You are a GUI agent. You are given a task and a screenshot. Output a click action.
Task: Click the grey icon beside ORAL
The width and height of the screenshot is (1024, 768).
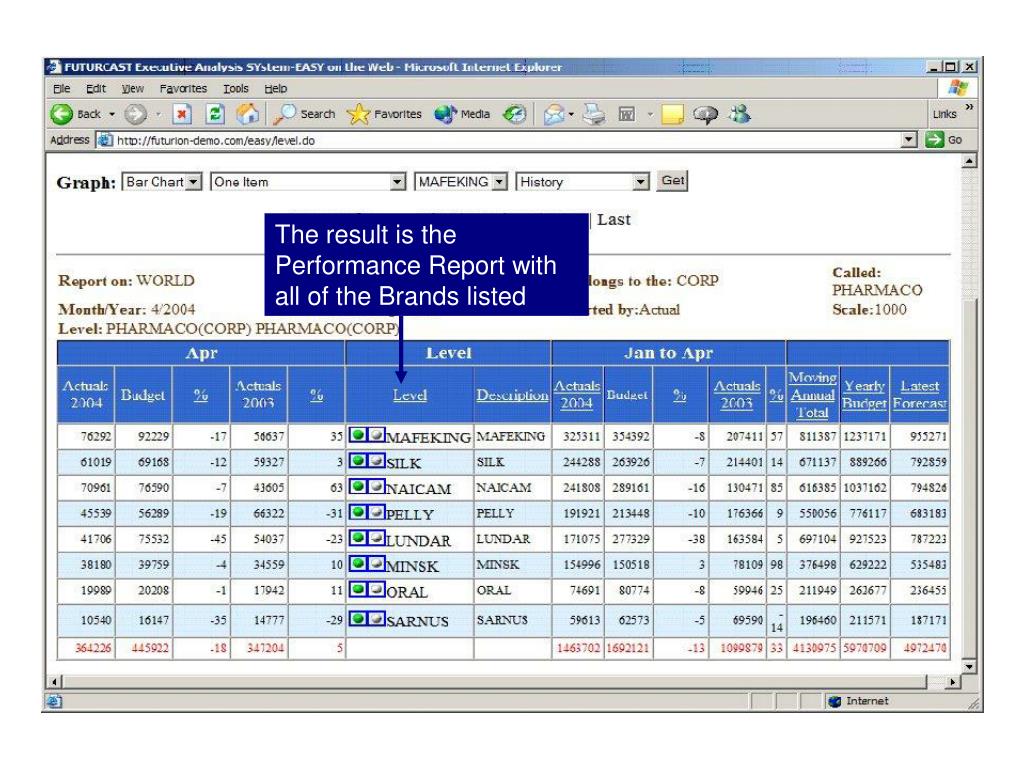[x=376, y=589]
